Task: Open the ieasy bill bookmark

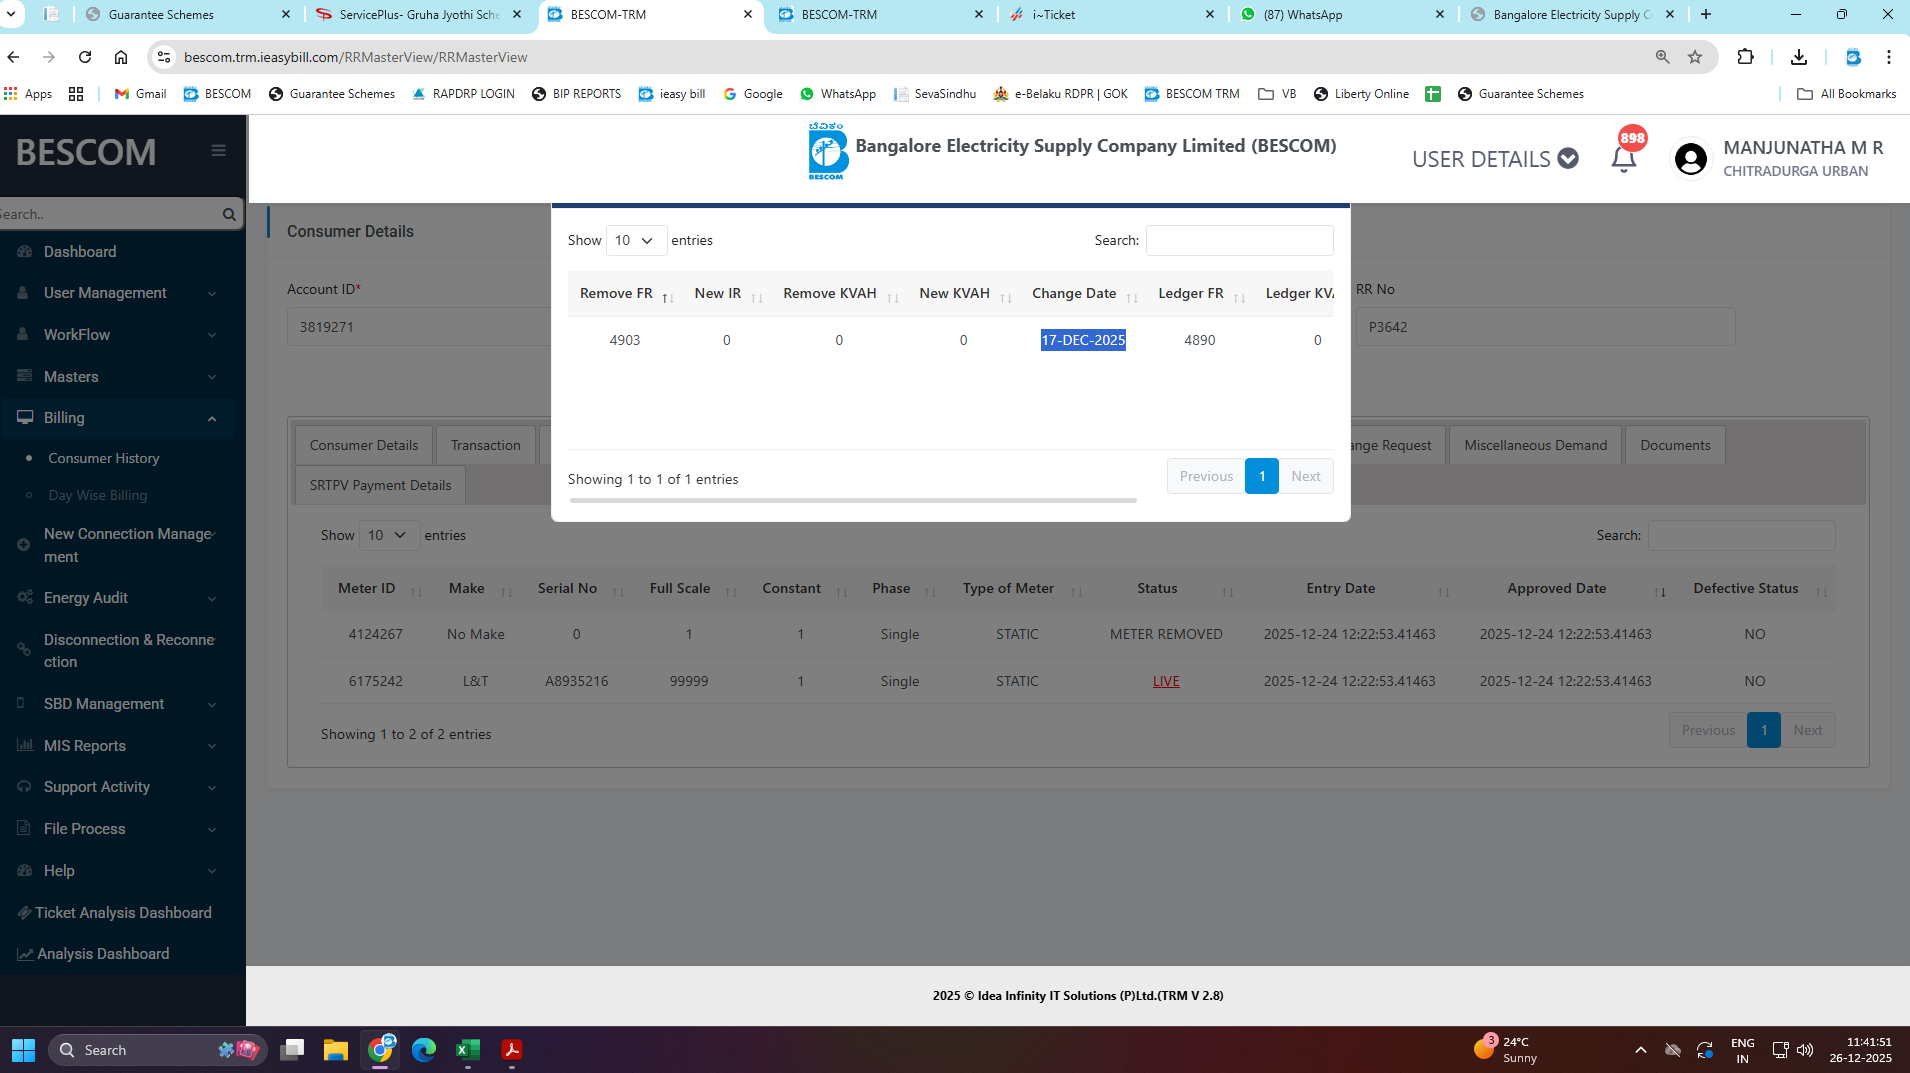Action: tap(672, 94)
